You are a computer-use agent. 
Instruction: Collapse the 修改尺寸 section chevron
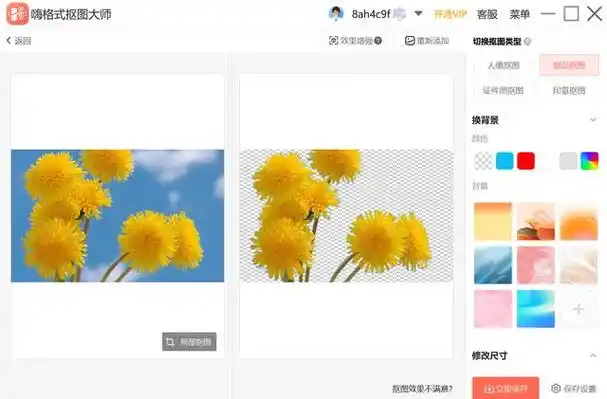pyautogui.click(x=593, y=355)
